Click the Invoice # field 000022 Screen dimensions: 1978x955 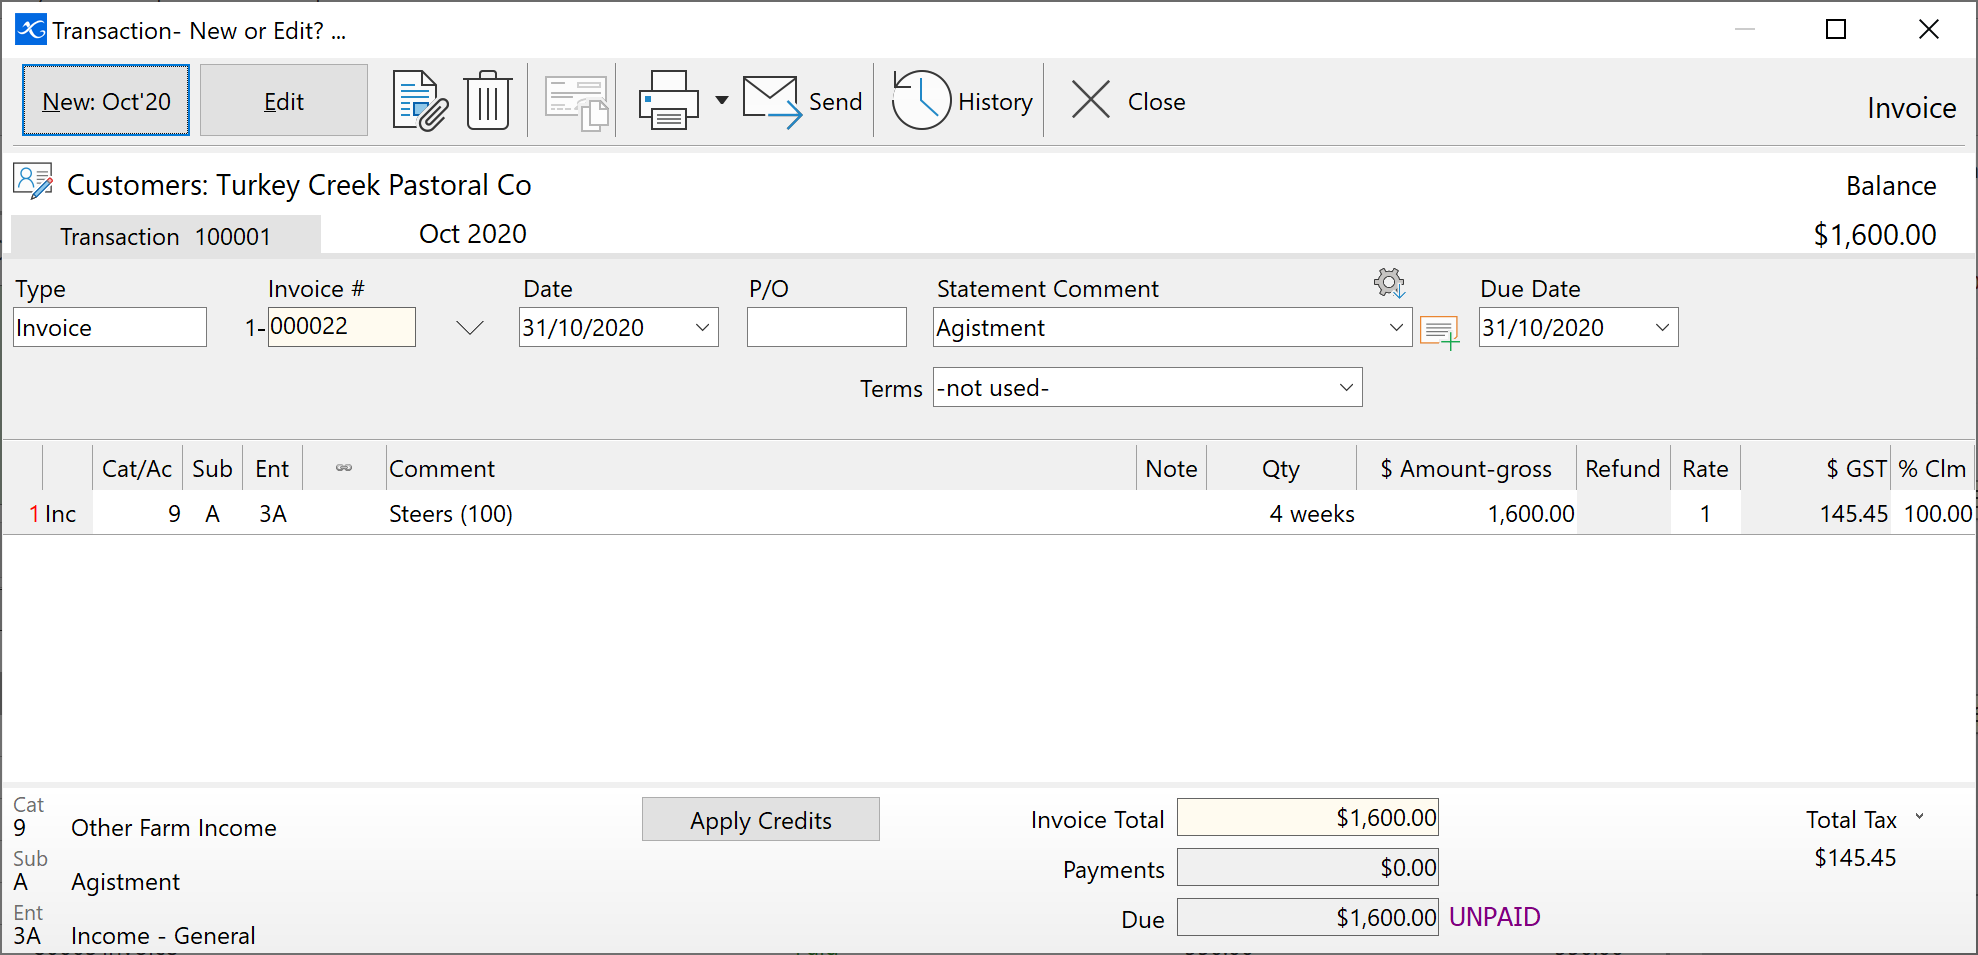point(342,327)
